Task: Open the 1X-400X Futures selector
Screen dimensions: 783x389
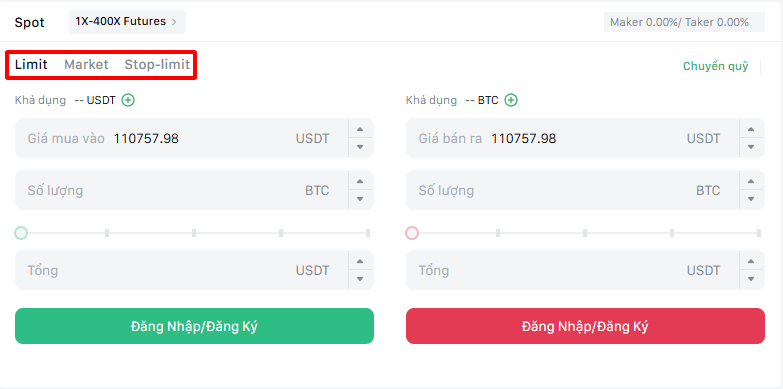Action: [127, 22]
